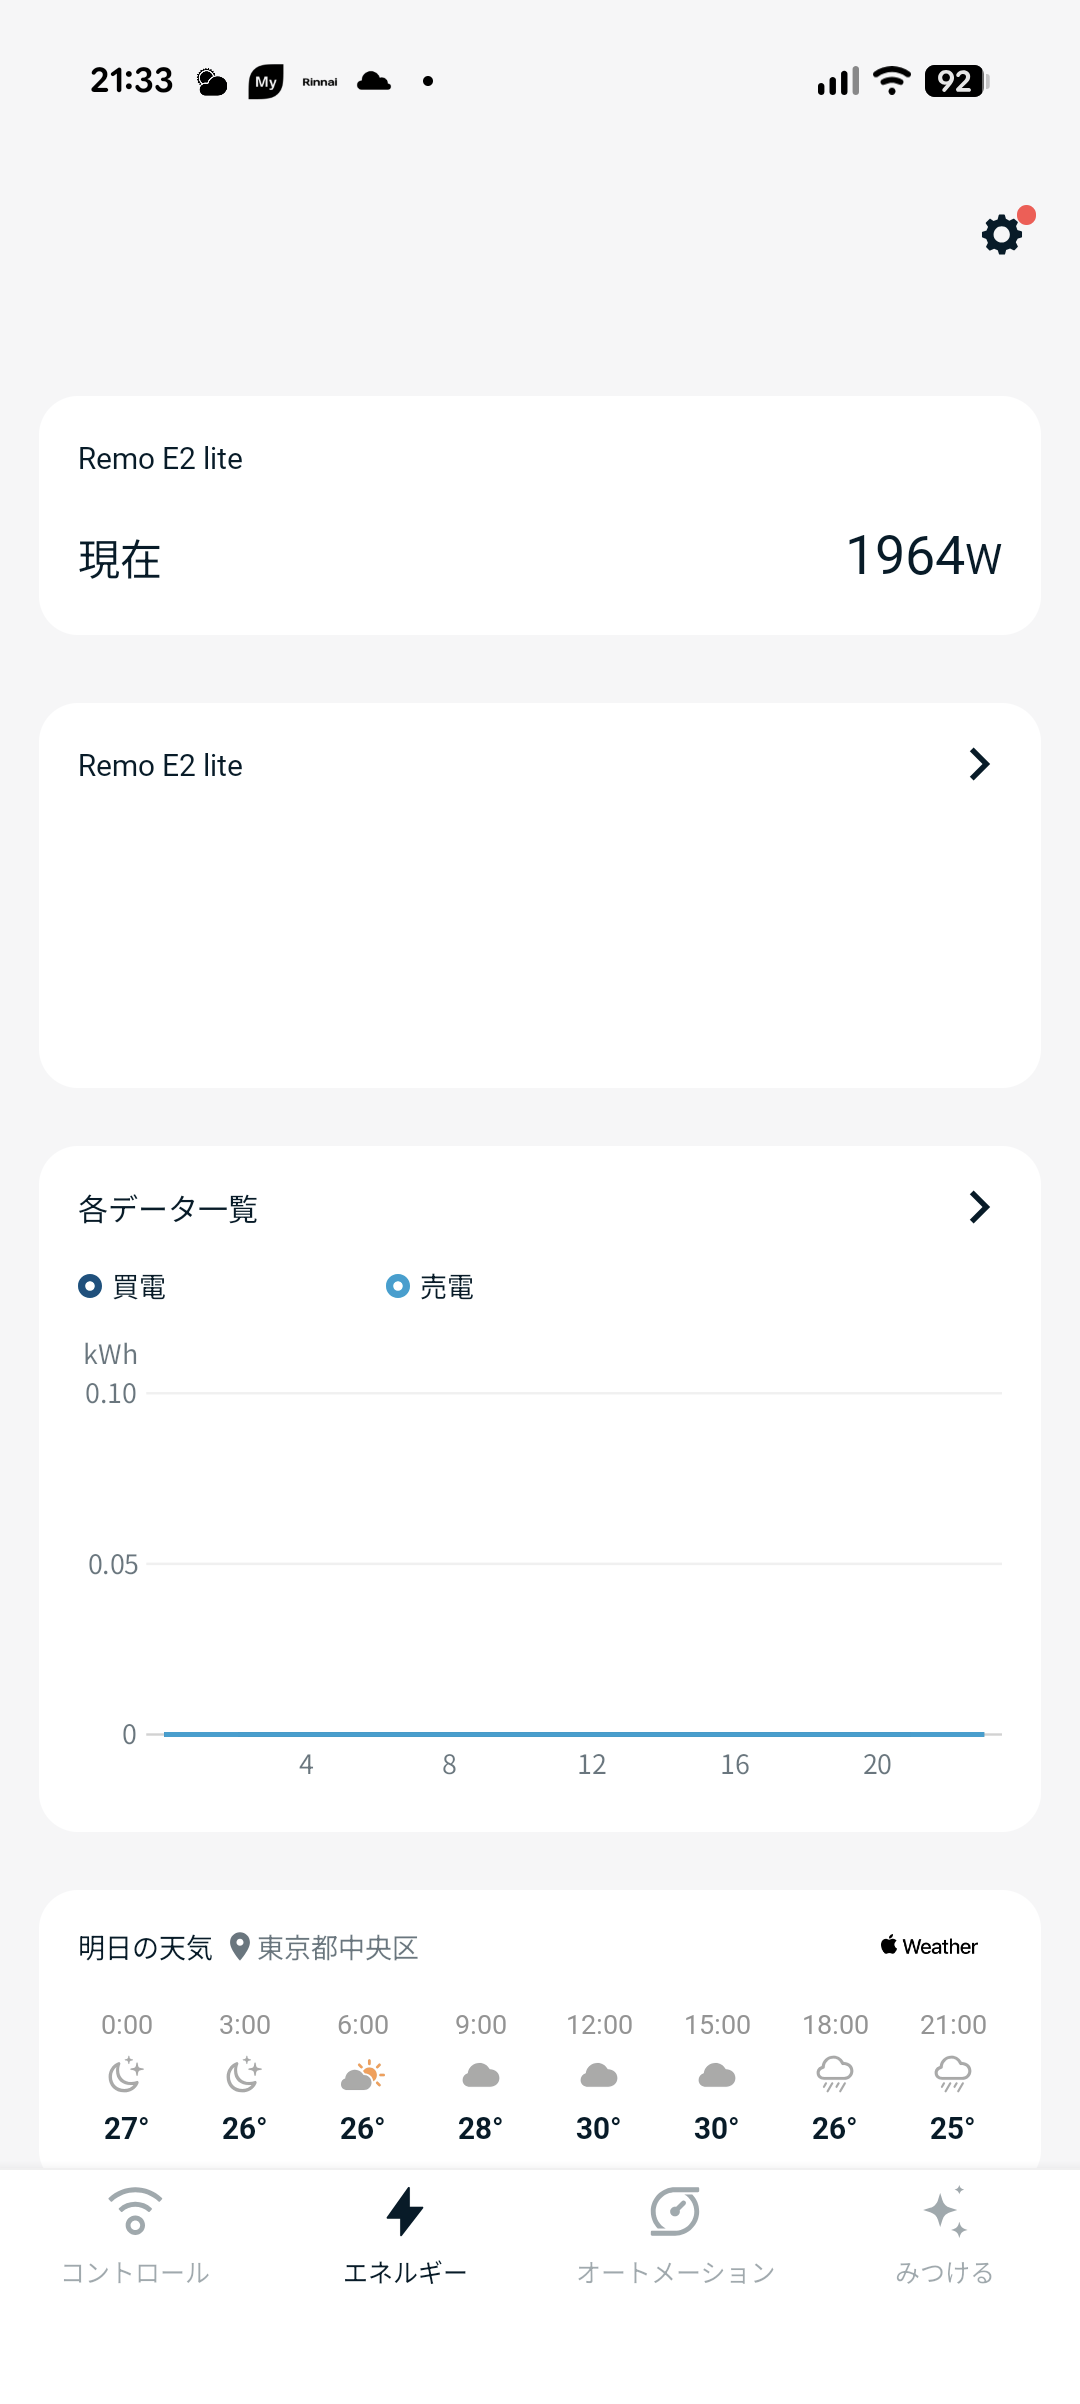
Task: Tap the 18:00 rain cloud icon
Action: 835,2075
